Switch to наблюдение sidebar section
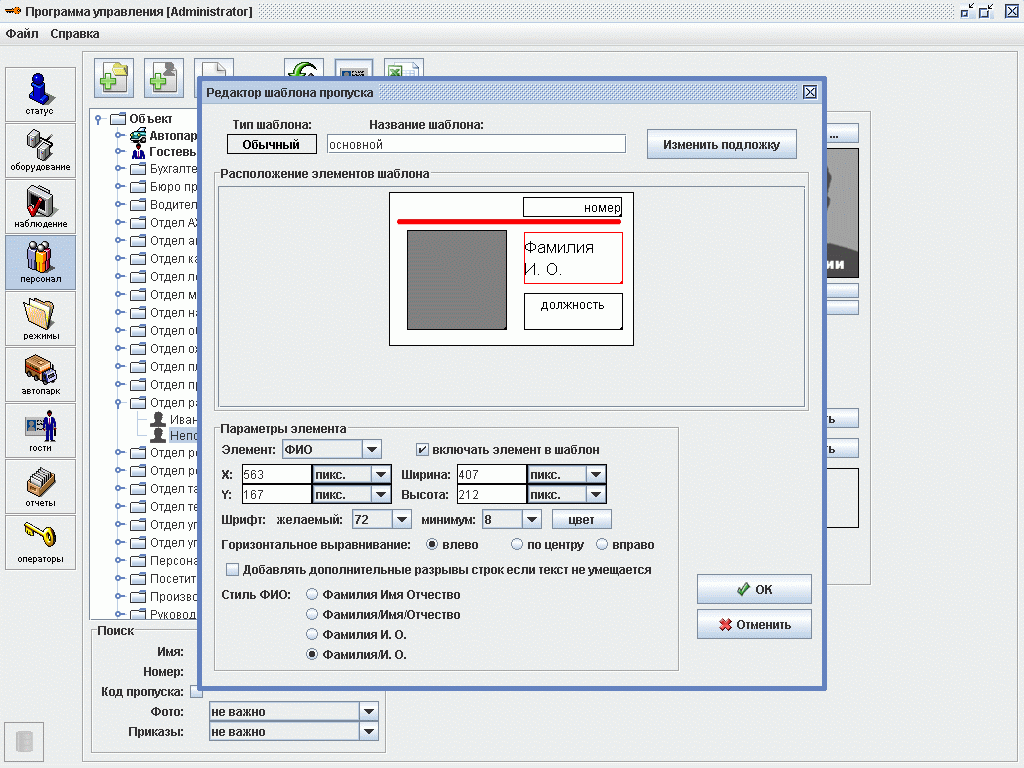The width and height of the screenshot is (1024, 768). coord(40,206)
